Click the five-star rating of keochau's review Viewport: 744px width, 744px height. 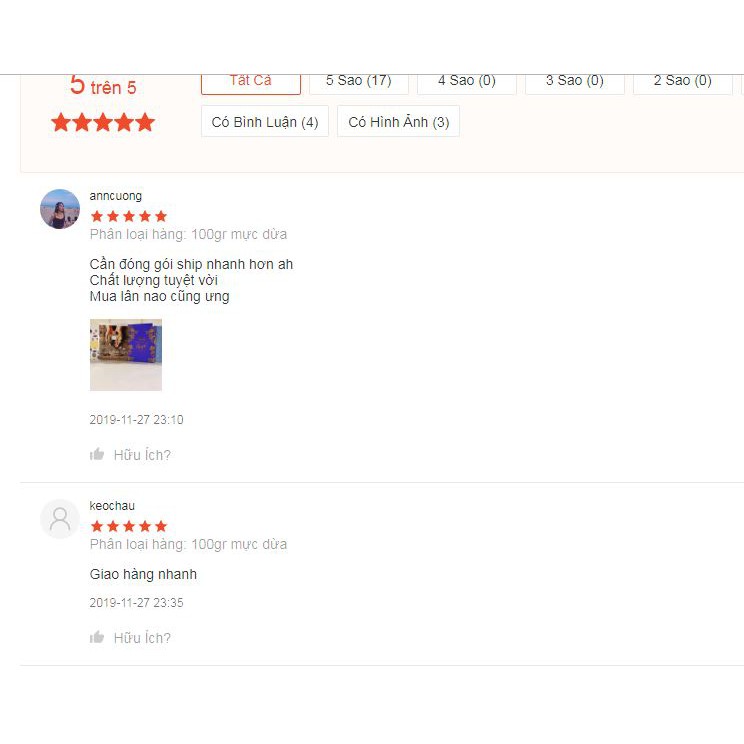point(129,526)
